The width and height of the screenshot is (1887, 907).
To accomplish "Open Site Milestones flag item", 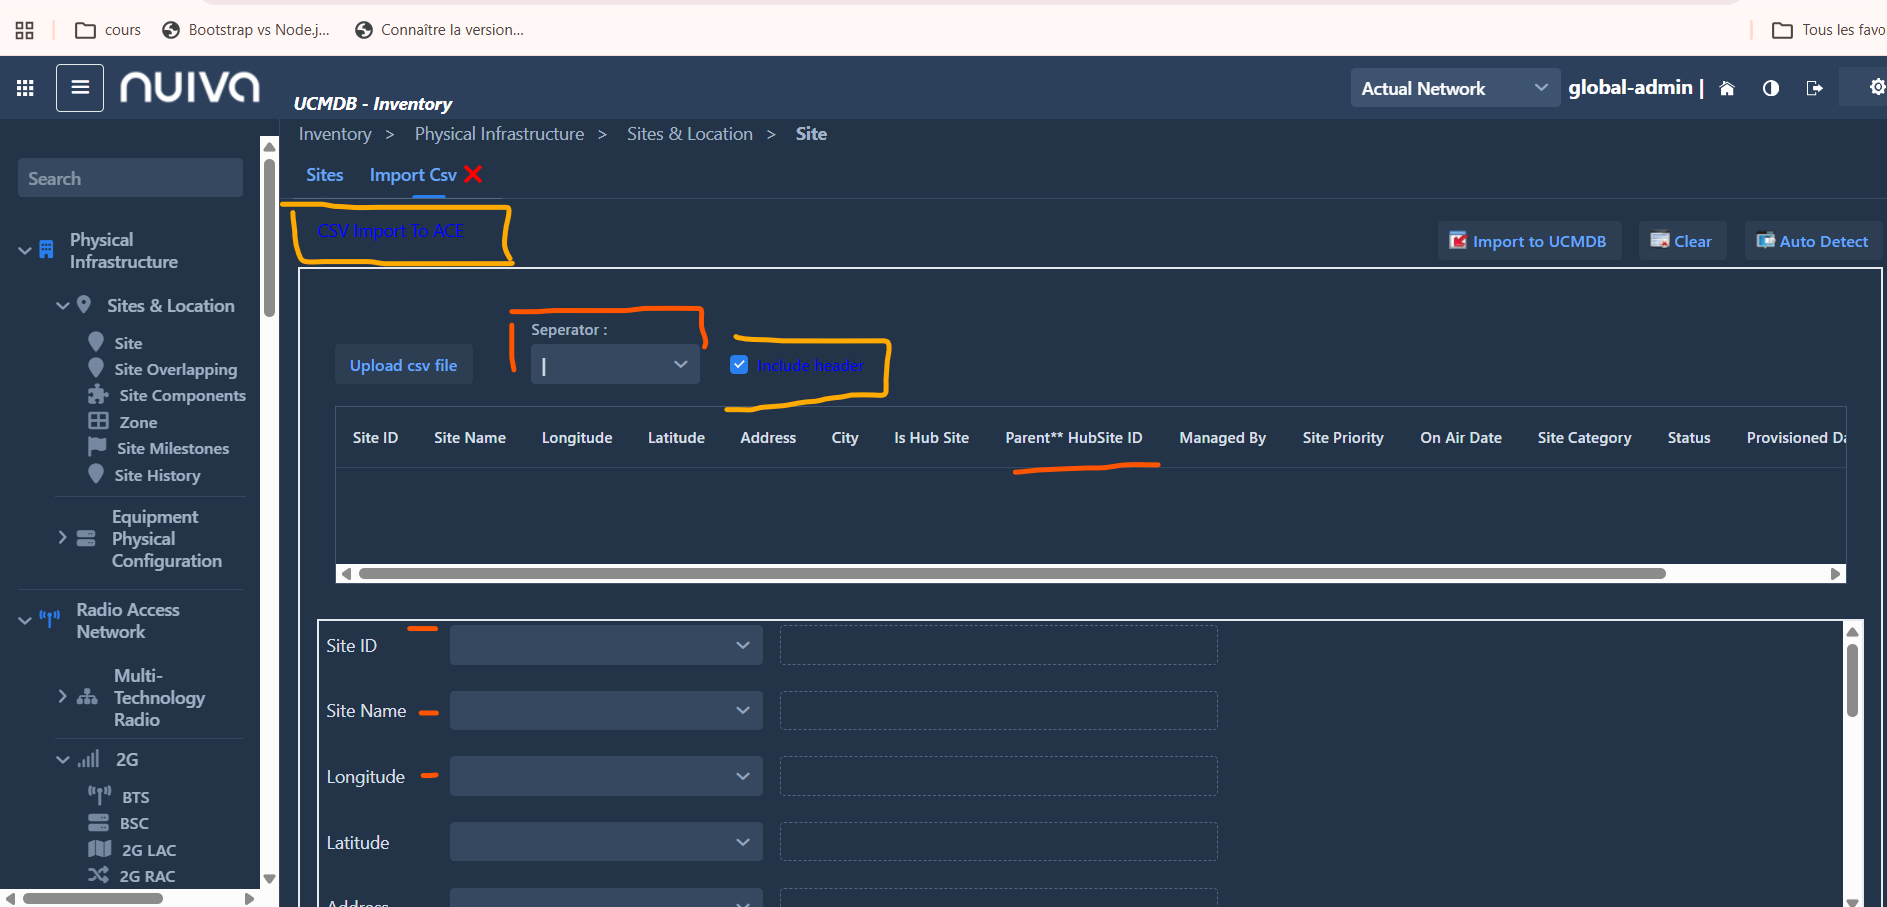I will 172,449.
